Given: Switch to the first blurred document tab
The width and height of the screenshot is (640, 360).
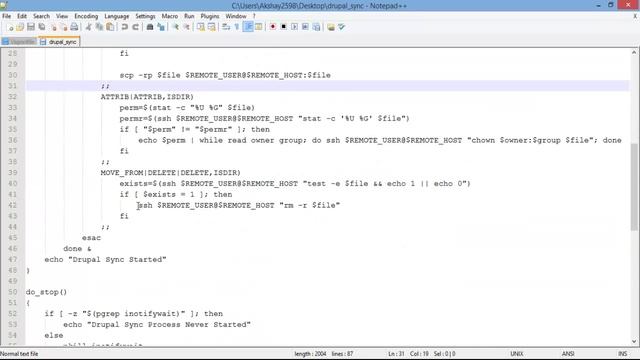Looking at the screenshot, I should (19, 42).
